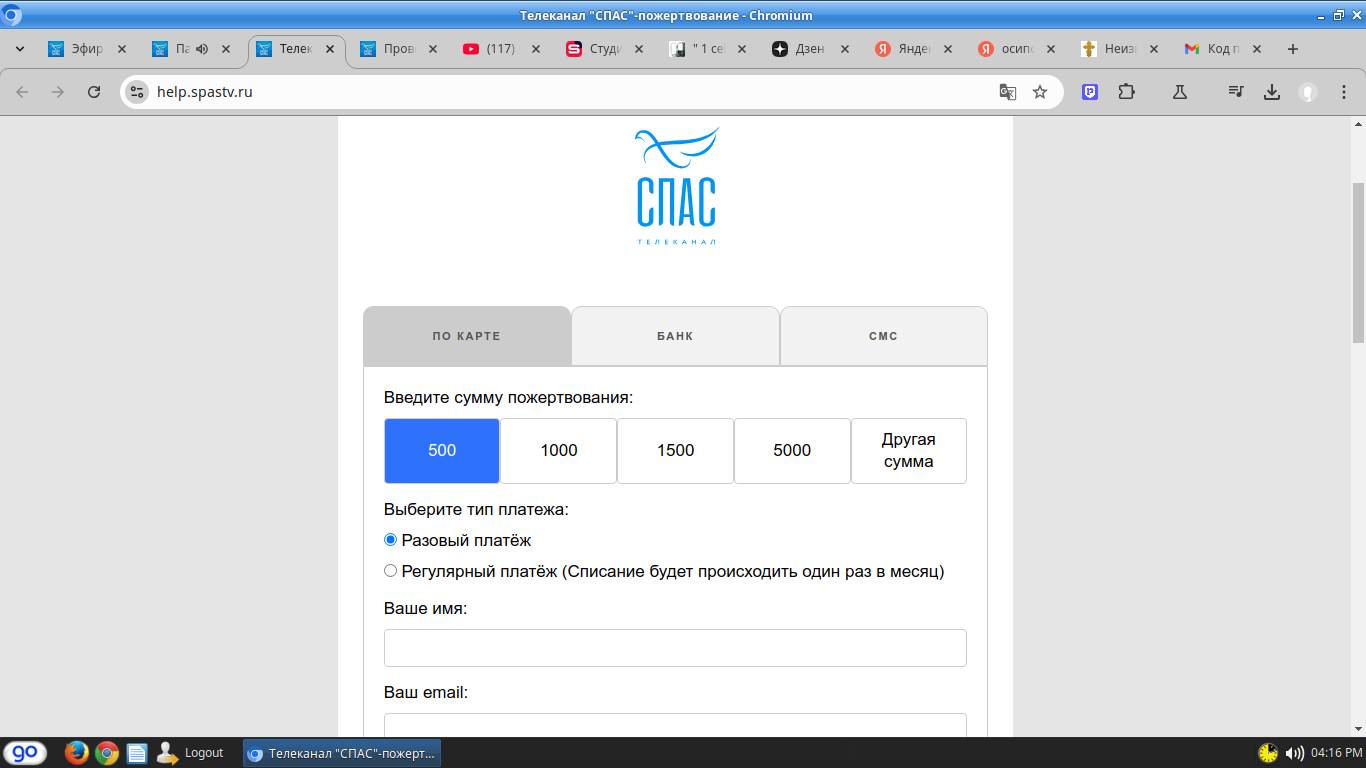Open the media control icon

1236,92
